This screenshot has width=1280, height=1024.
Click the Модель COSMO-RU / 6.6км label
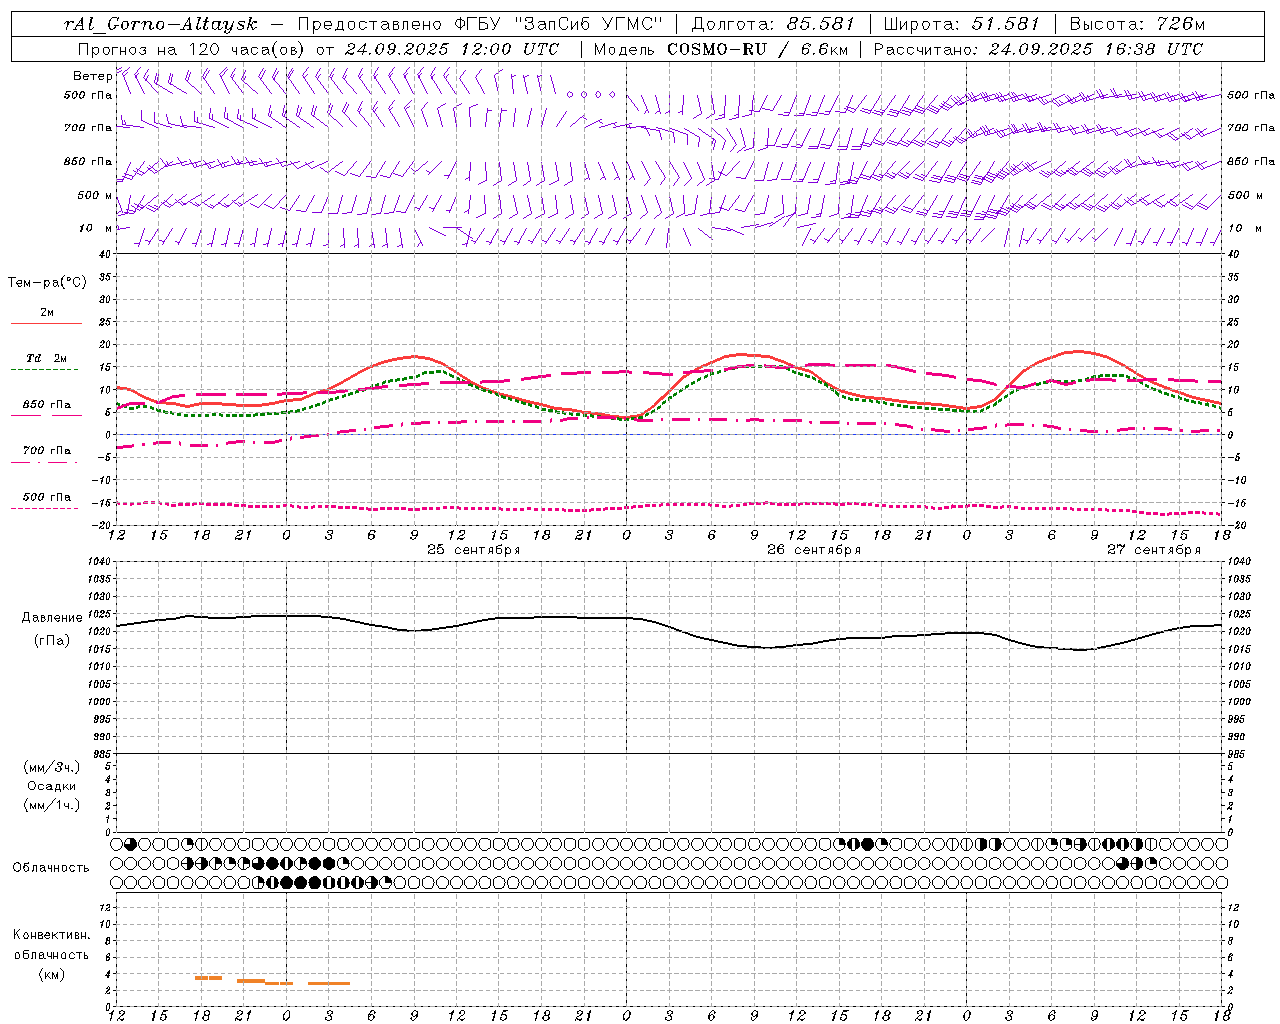[721, 49]
